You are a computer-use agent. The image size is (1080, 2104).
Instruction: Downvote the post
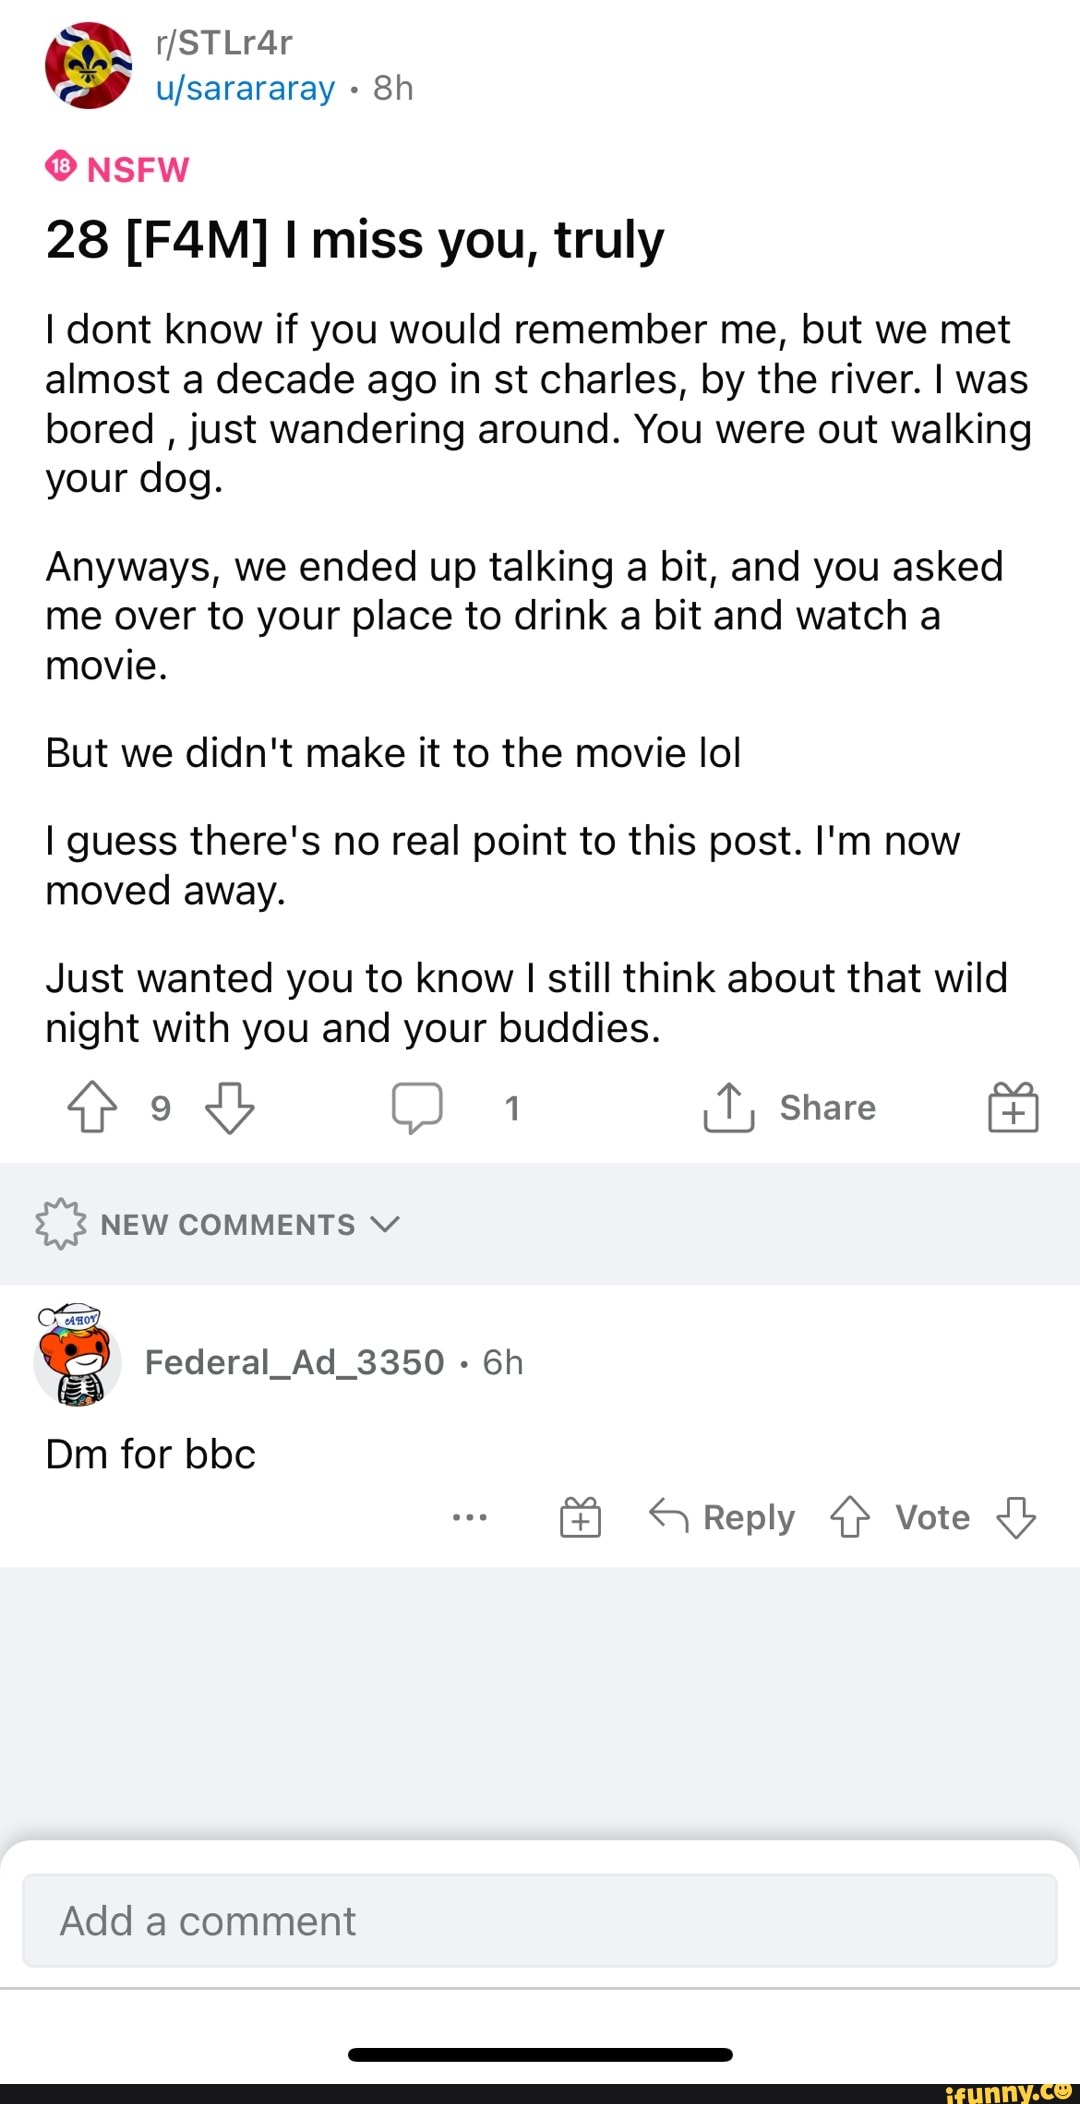click(229, 1108)
